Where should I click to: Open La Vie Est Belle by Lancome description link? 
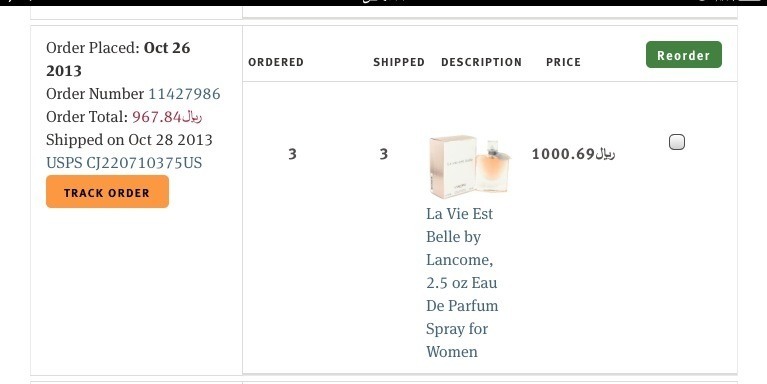[462, 283]
